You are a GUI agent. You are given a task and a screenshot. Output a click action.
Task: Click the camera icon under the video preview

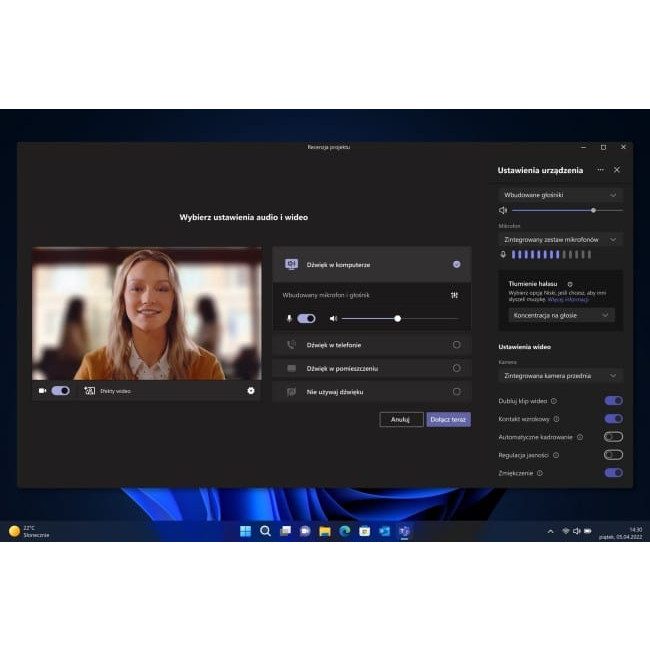[42, 390]
